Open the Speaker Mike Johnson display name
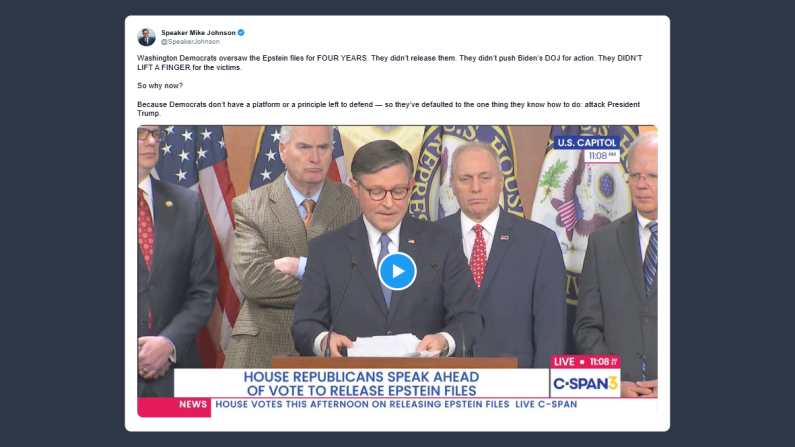The image size is (795, 447). 197,32
